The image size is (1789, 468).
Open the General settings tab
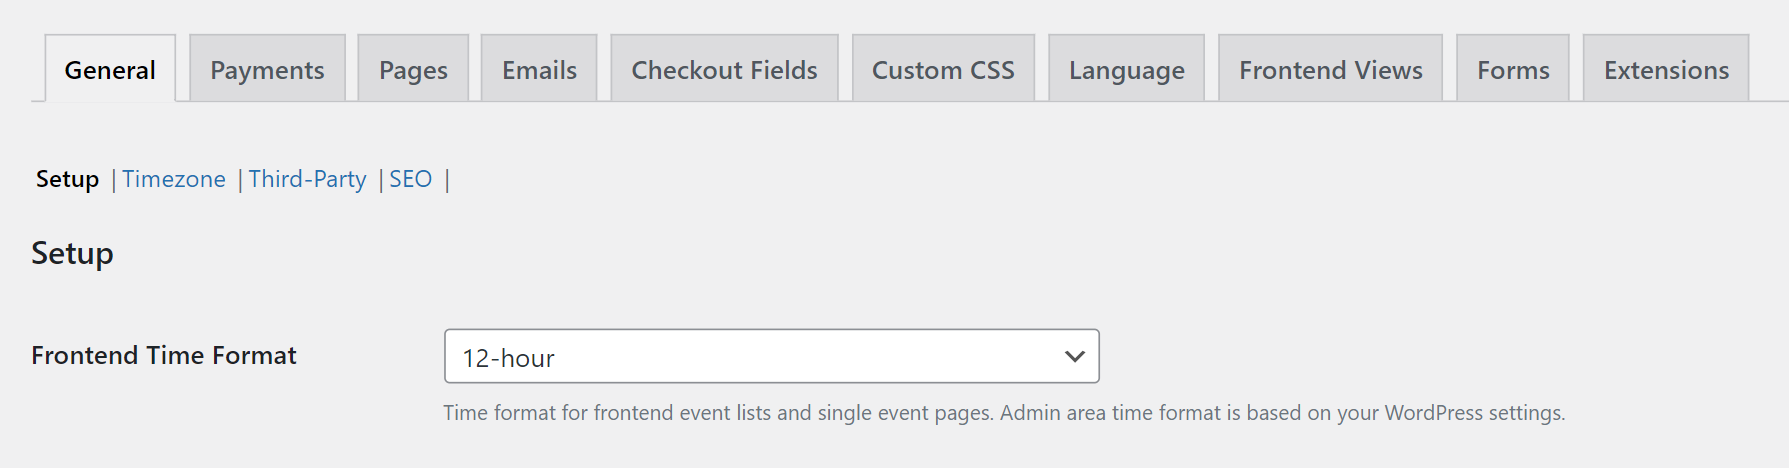click(110, 70)
